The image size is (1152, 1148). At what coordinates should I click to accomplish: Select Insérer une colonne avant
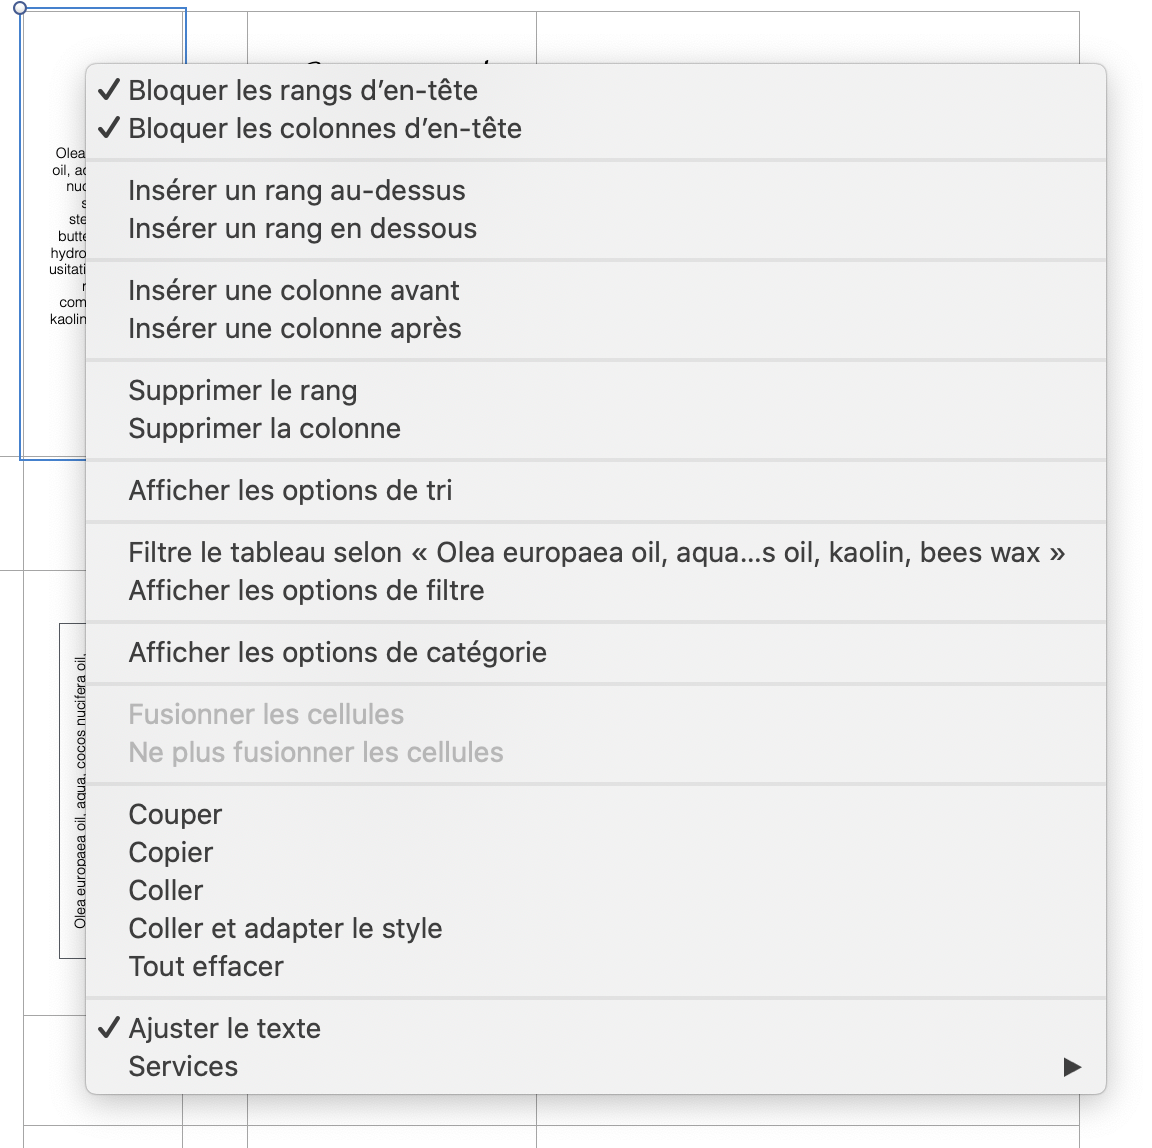[294, 291]
